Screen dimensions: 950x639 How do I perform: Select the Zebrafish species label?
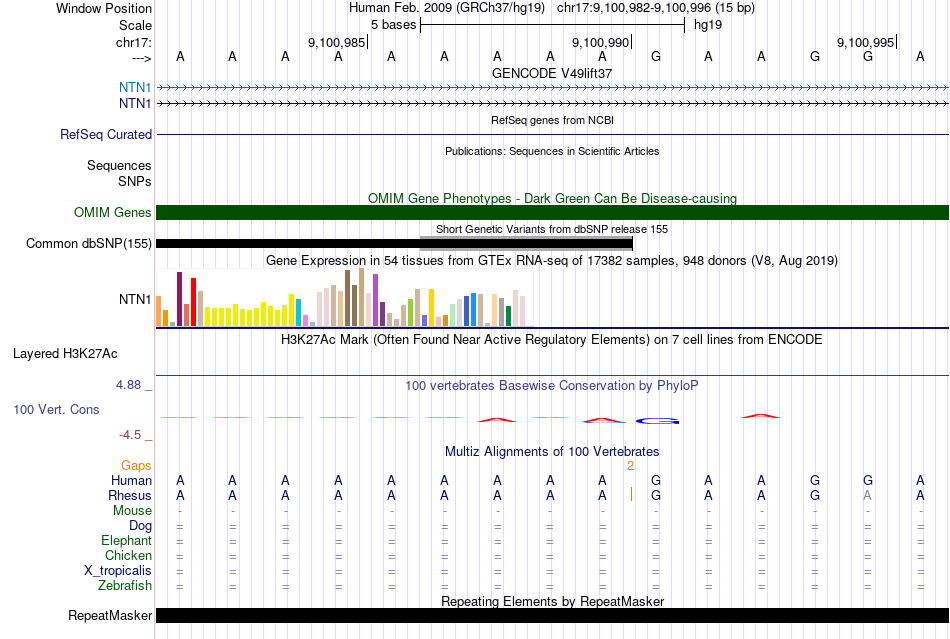click(x=125, y=586)
